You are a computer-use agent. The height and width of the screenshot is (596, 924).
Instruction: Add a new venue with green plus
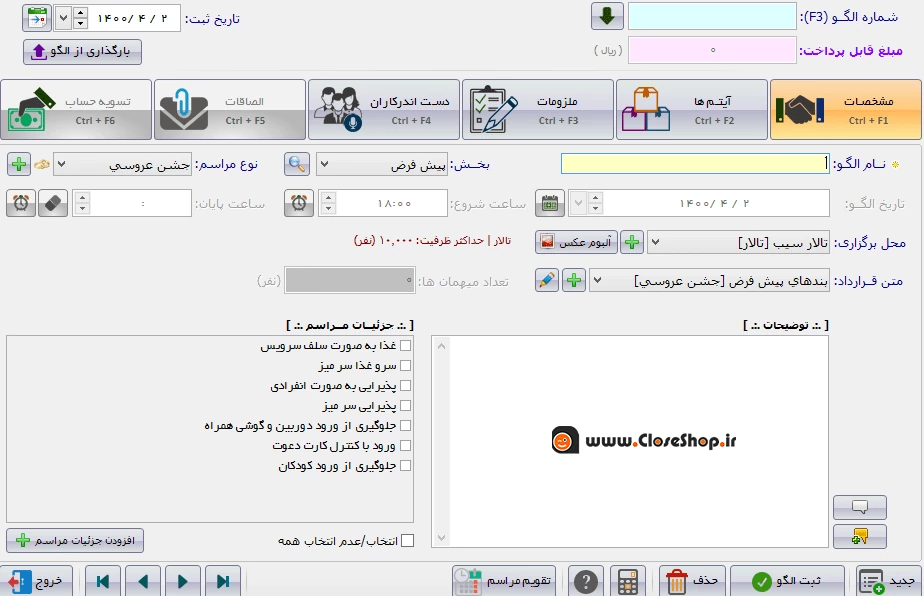[632, 242]
